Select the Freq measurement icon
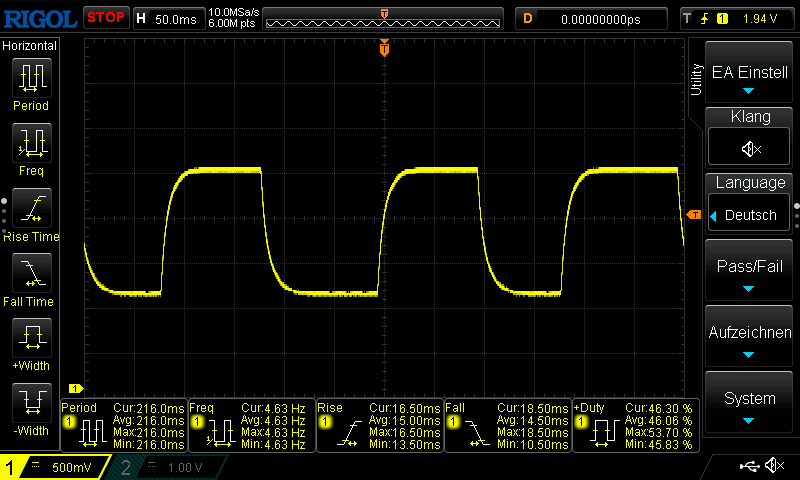Image resolution: width=800 pixels, height=480 pixels. (x=31, y=145)
